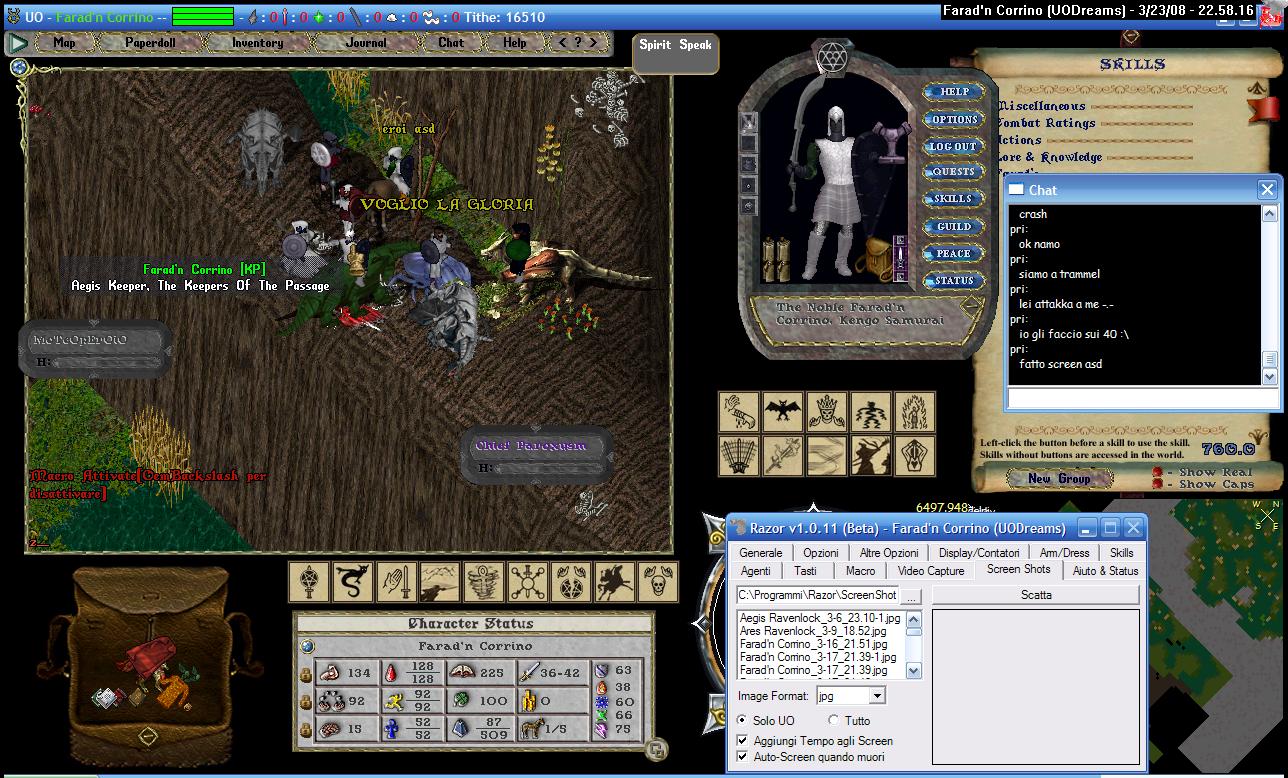1288x778 pixels.
Task: Activate the wavy figure spell icon
Action: pos(870,412)
